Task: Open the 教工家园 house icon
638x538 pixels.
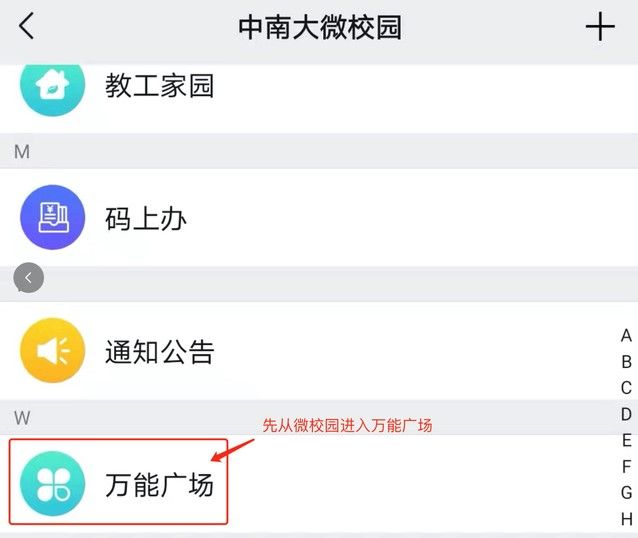Action: coord(52,85)
